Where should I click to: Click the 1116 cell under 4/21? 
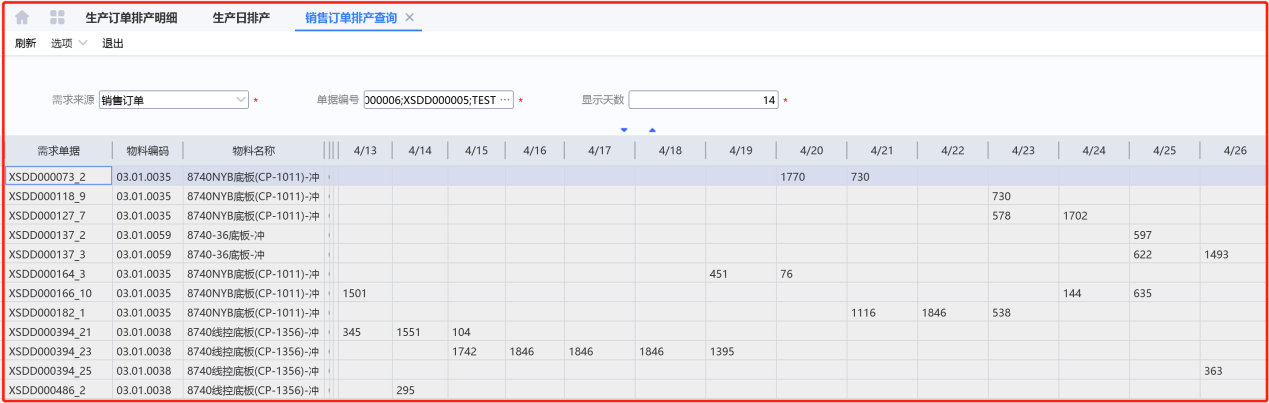[882, 312]
